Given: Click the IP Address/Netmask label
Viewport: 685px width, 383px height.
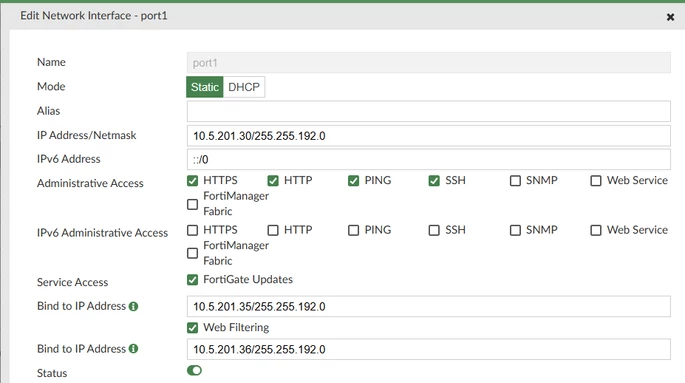Looking at the screenshot, I should (86, 135).
